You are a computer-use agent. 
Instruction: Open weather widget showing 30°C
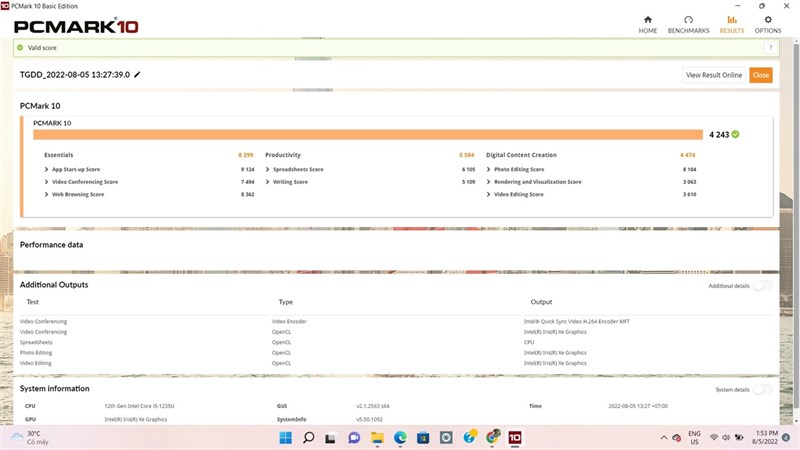(x=31, y=437)
